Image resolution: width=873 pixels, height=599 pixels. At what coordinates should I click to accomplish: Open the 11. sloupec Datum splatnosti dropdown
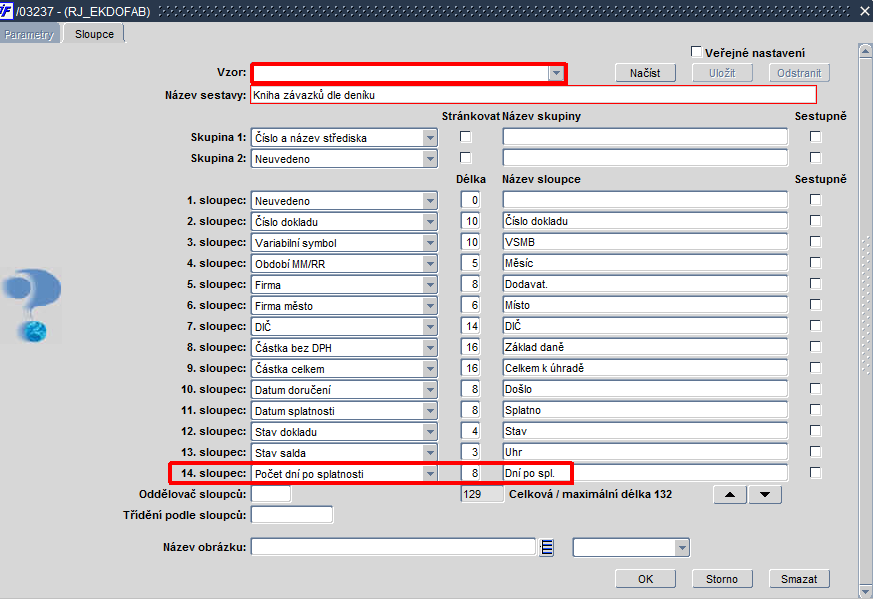coord(429,411)
